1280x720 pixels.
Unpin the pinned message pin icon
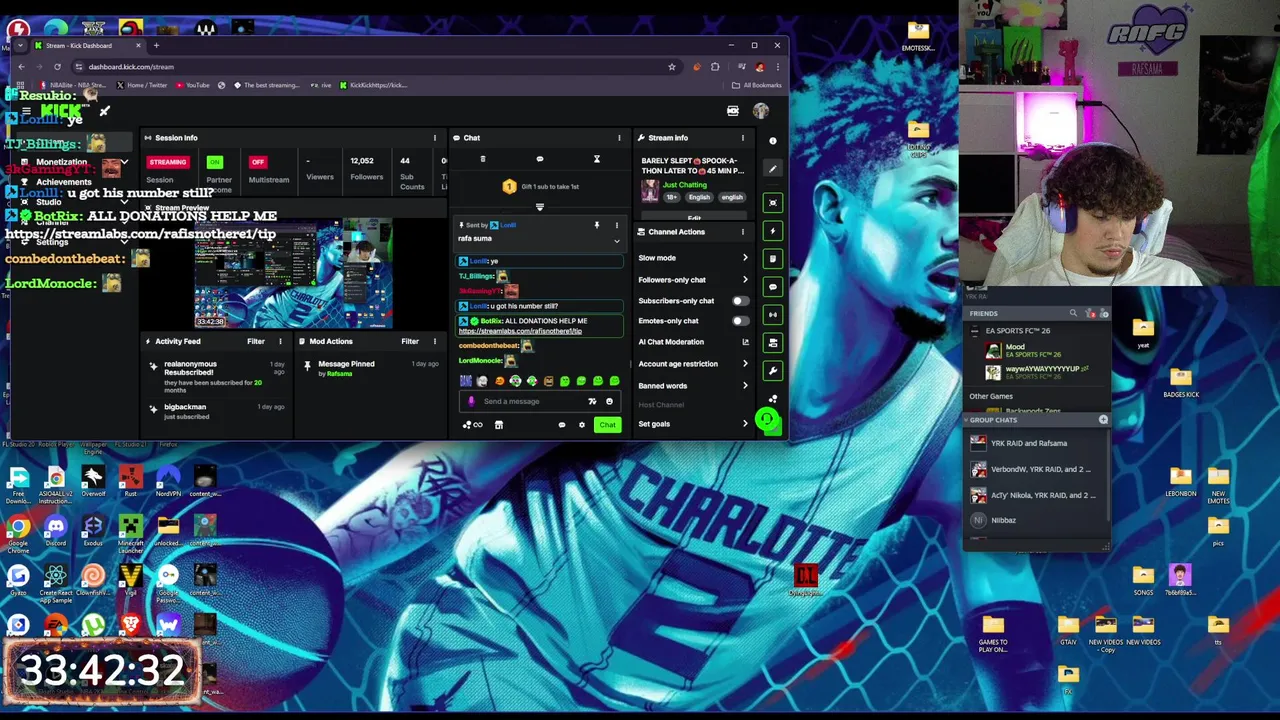coord(597,225)
